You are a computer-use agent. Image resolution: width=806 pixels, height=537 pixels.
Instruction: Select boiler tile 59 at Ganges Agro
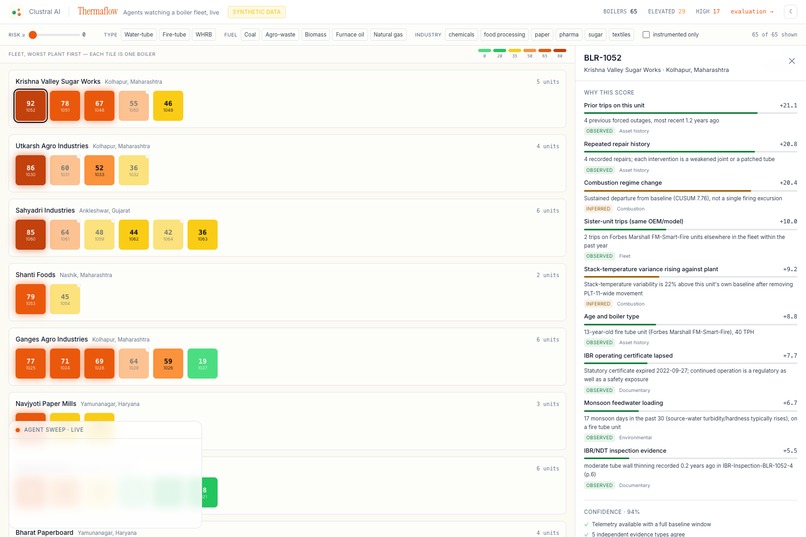click(x=168, y=363)
